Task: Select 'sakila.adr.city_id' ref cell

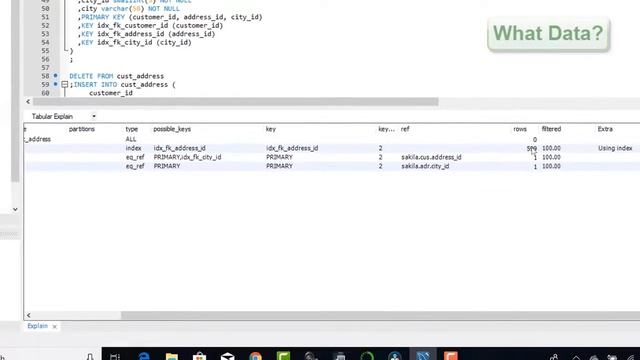Action: coord(425,166)
